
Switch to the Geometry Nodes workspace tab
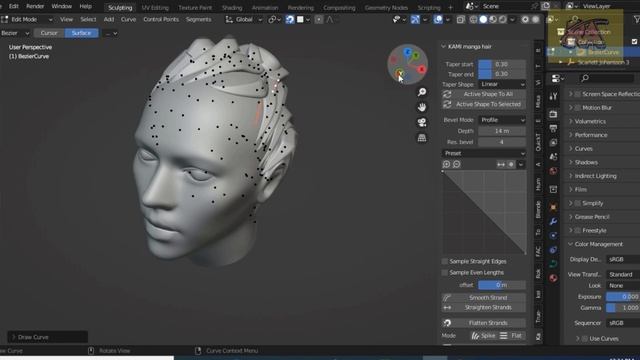(386, 7)
